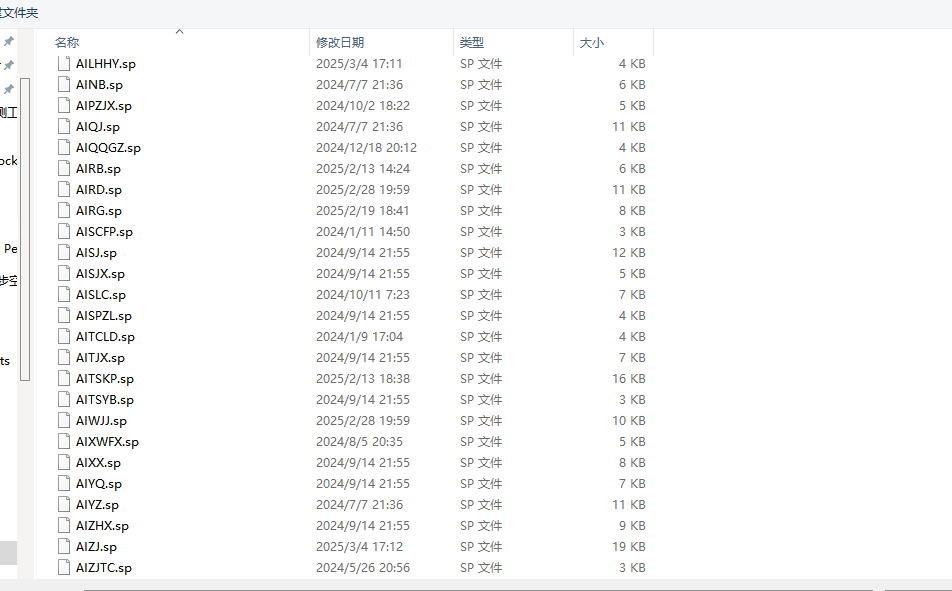Click the file icon of AILHHY.sp

(x=64, y=63)
